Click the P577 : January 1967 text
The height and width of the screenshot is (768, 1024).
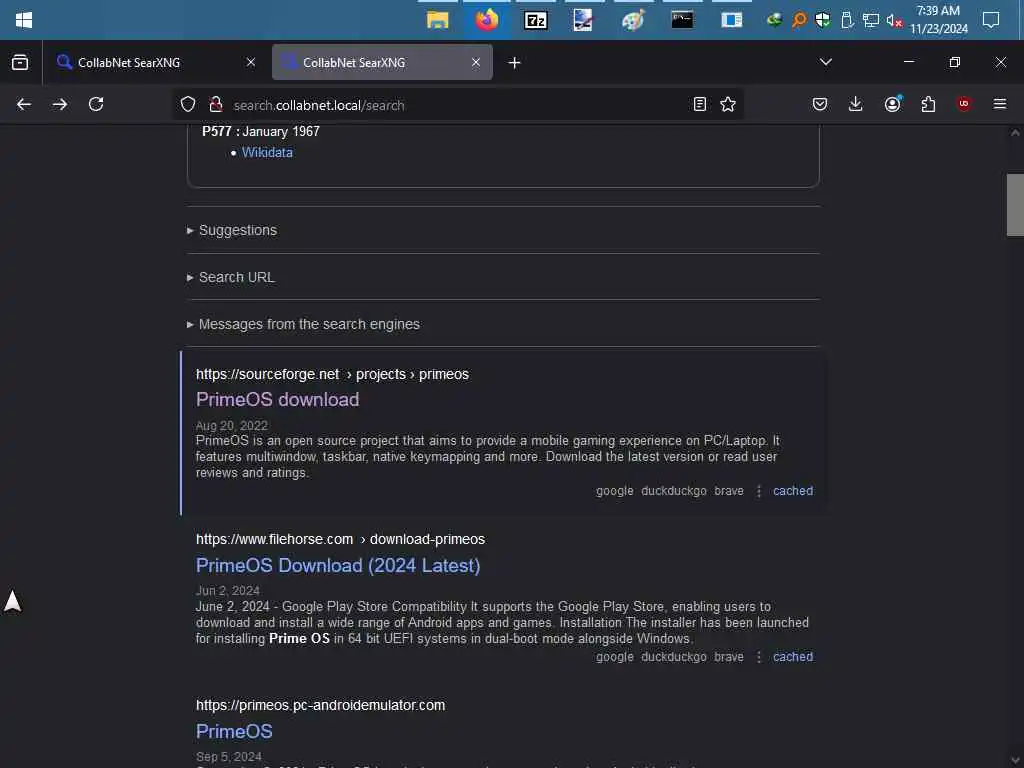261,131
